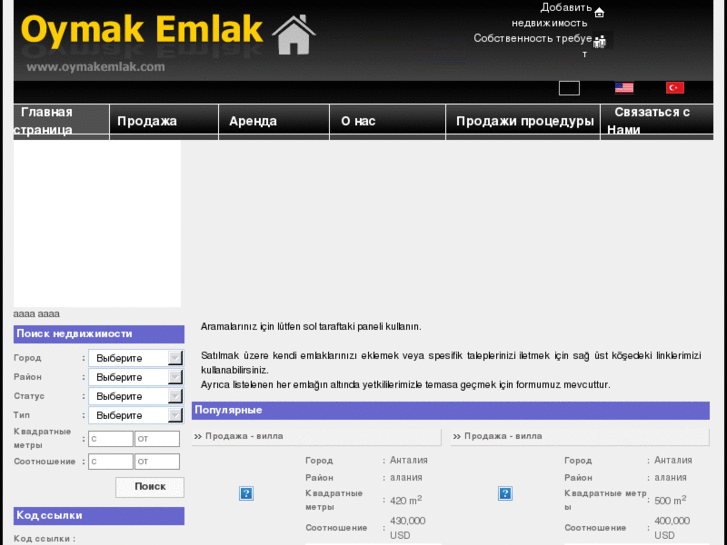Switch language with the Turkish flag icon

[x=675, y=88]
